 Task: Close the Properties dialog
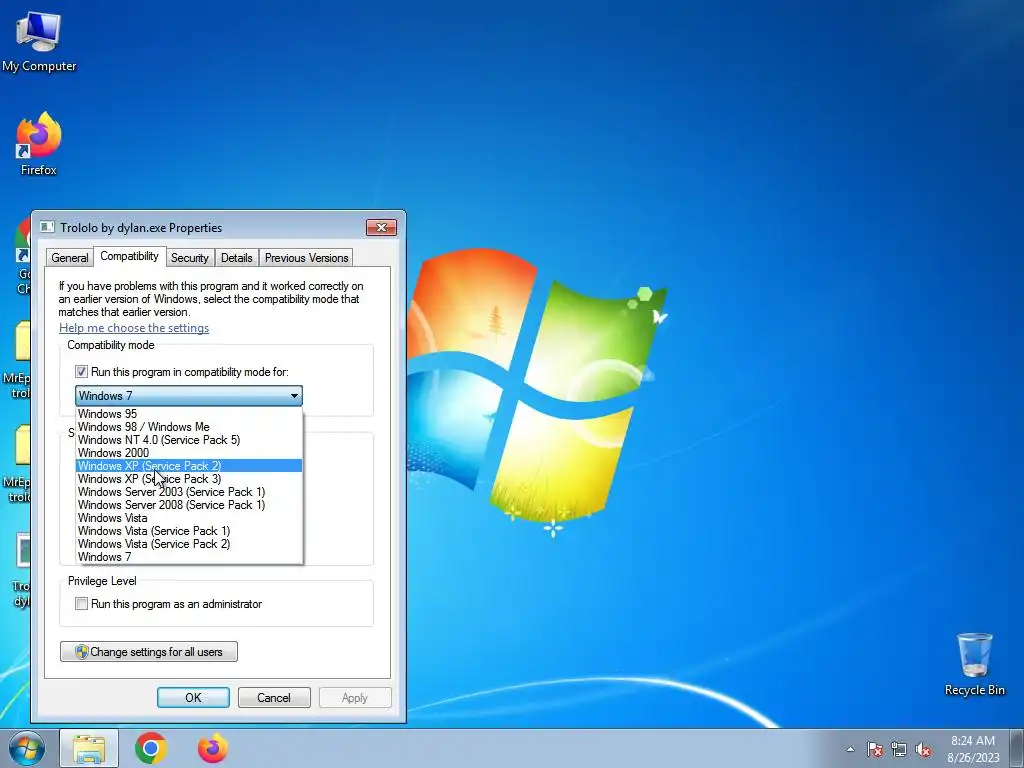[x=381, y=227]
